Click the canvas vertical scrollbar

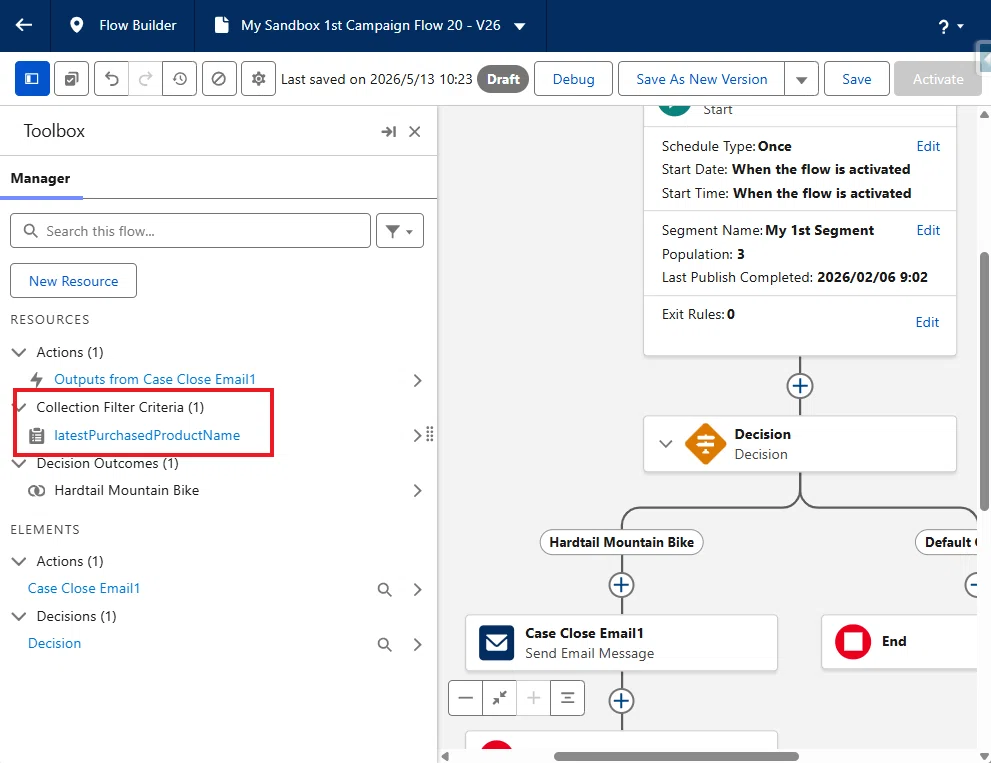coord(984,381)
